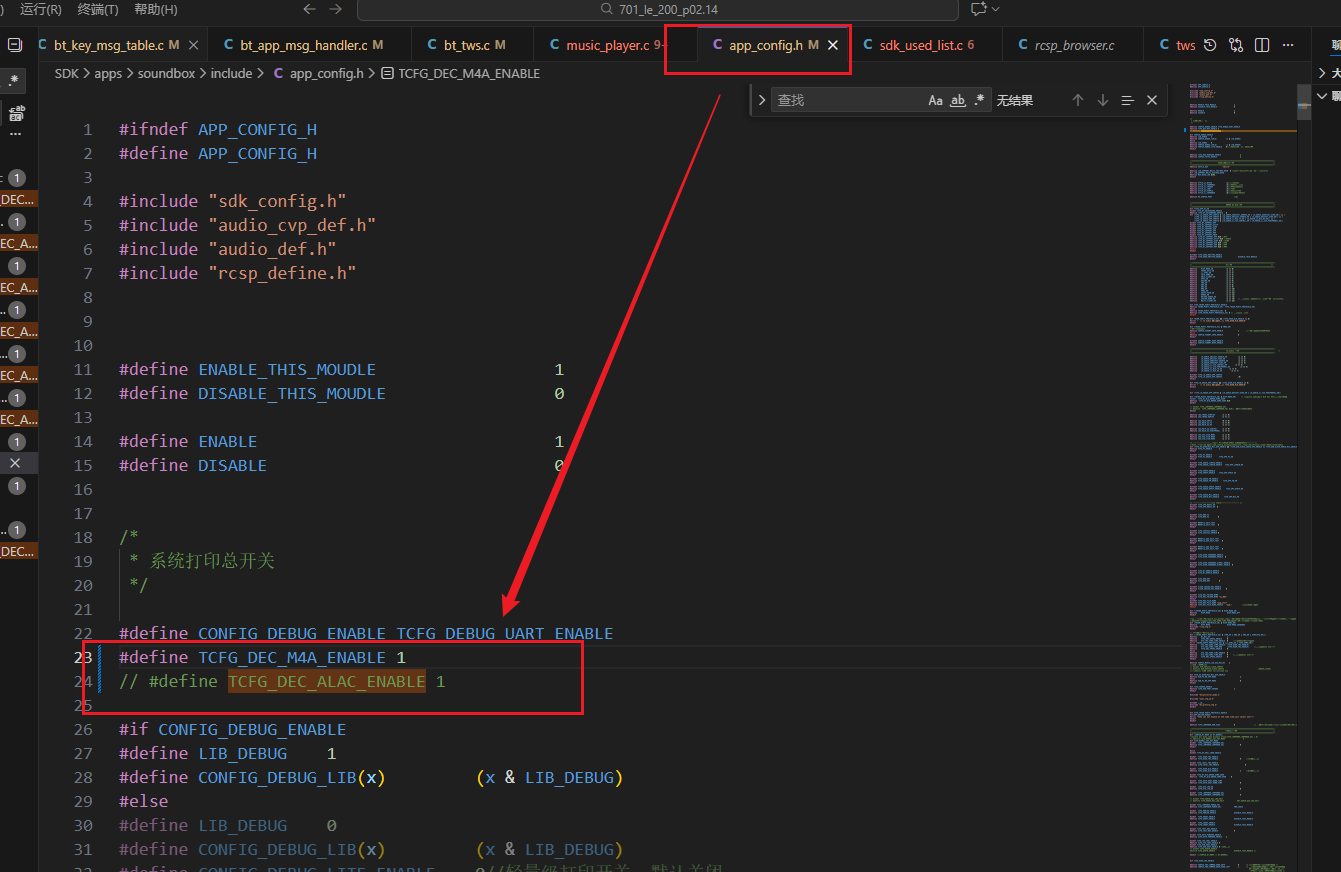Expand the collapsed section in right panel
The height and width of the screenshot is (872, 1341).
tap(1323, 73)
